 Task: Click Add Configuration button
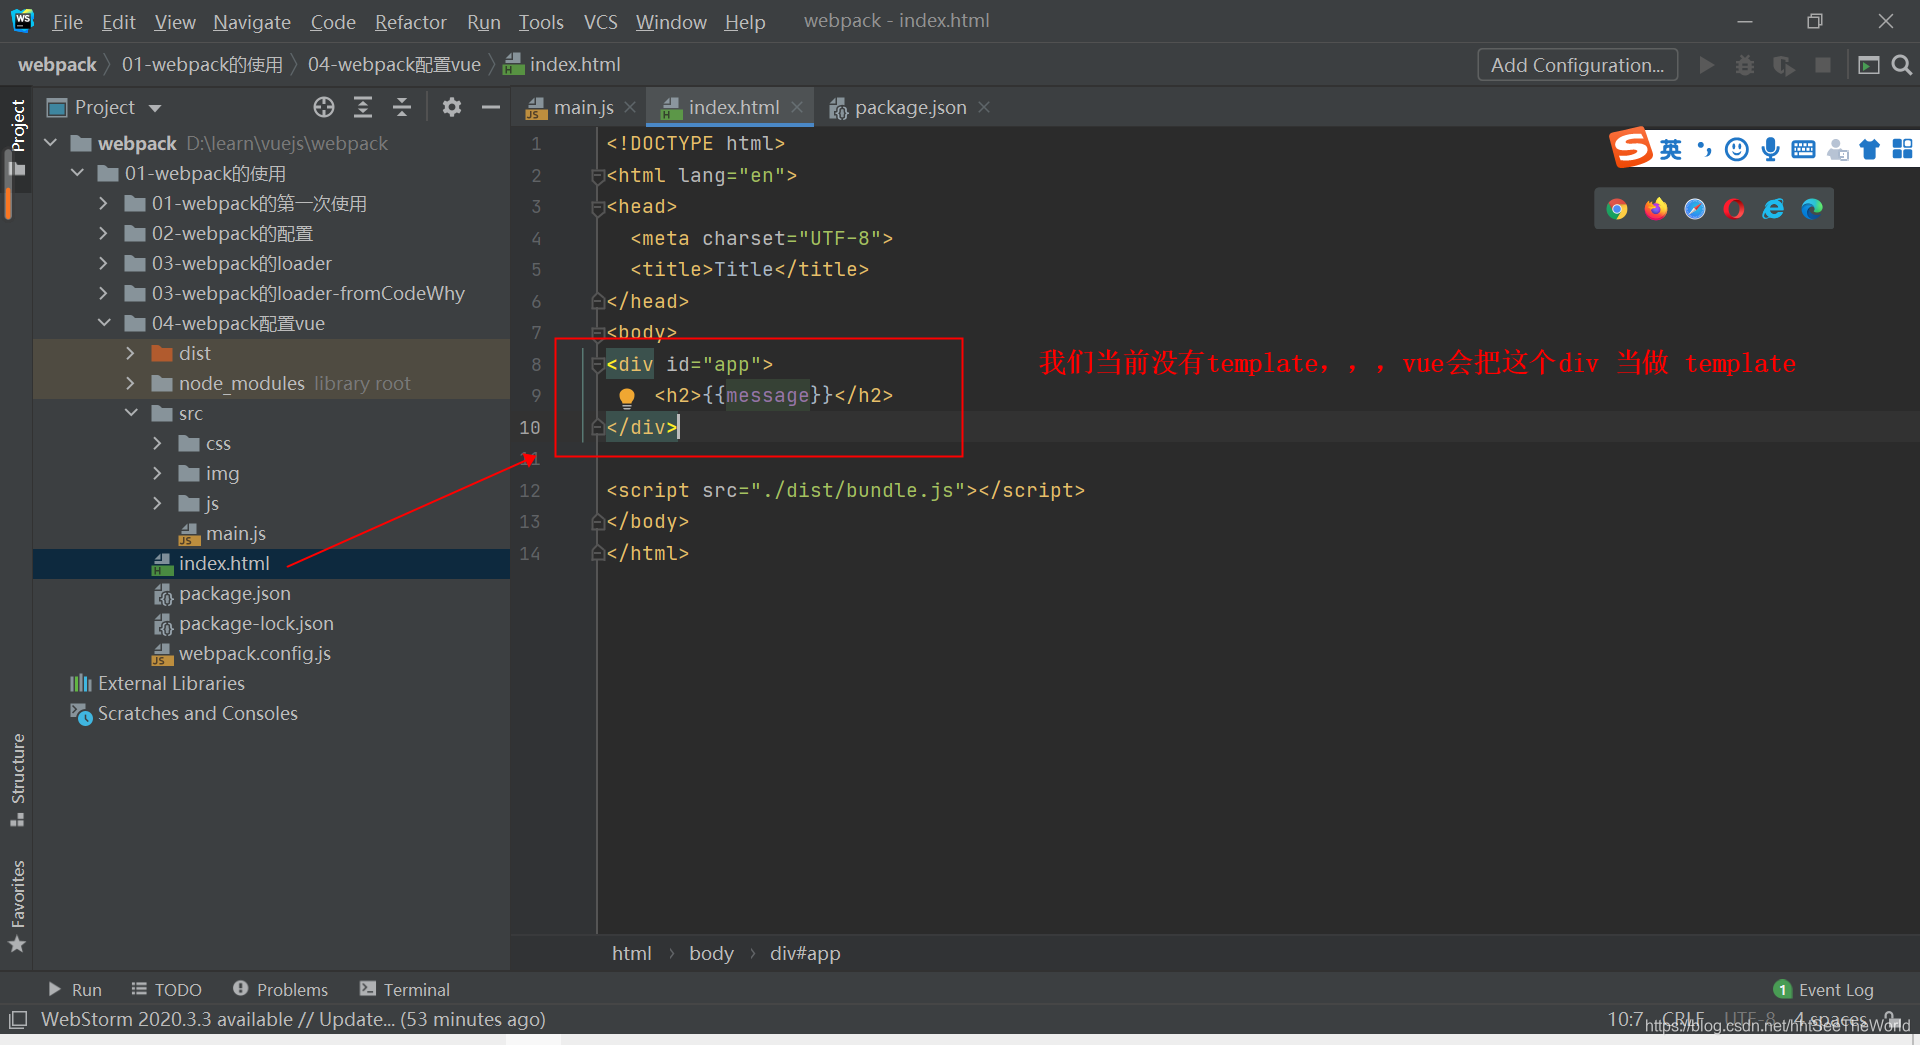tap(1577, 65)
